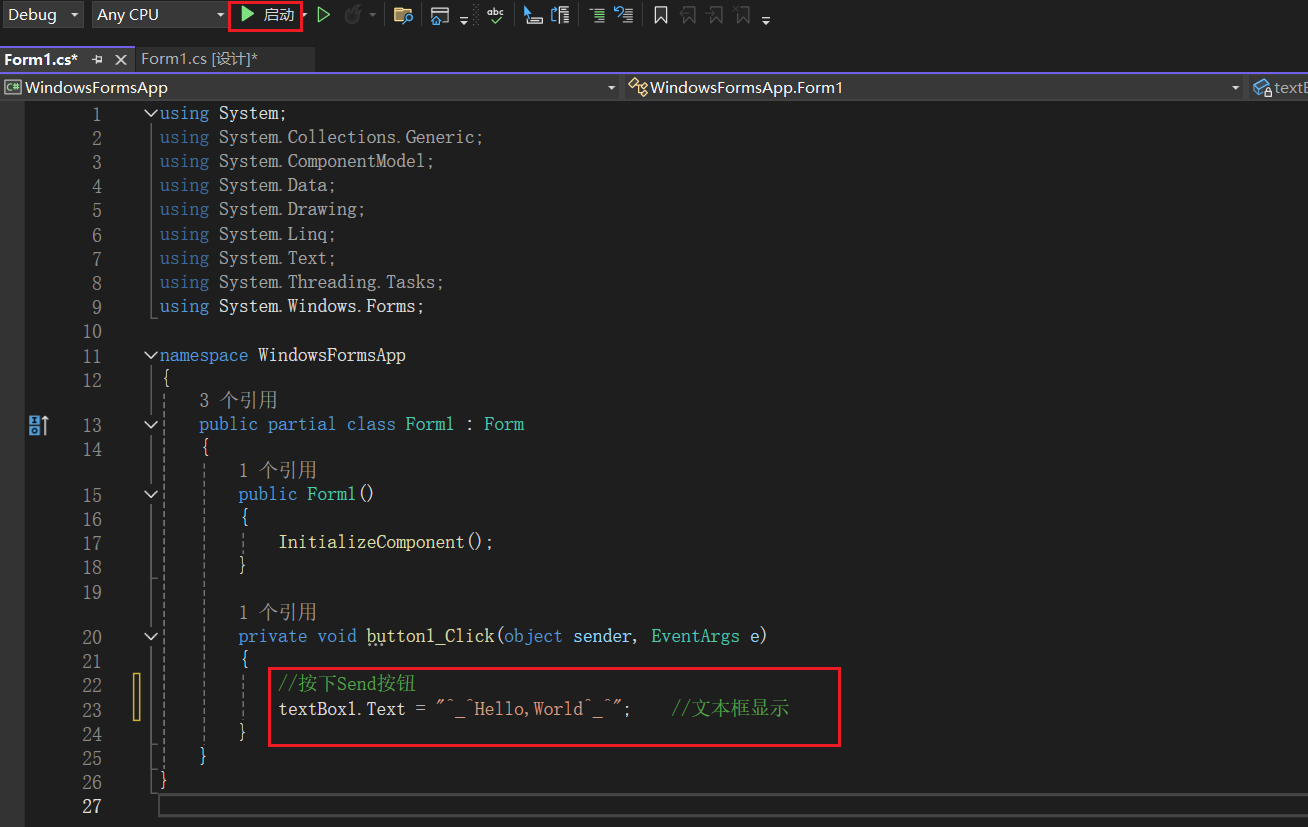Open 1 个引用 link above button1_Click
This screenshot has width=1308, height=827.
tap(277, 612)
